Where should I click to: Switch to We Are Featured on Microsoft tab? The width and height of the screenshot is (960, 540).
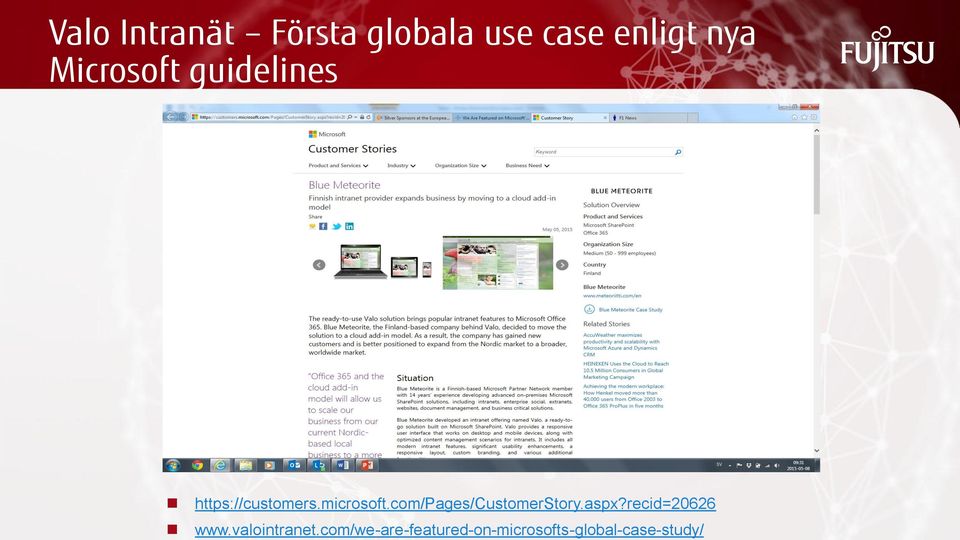coord(491,118)
